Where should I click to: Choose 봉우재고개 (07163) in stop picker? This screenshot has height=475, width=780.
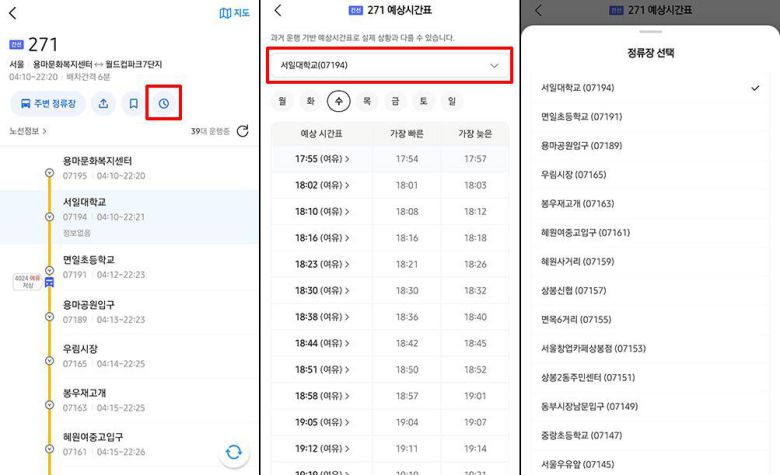651,203
